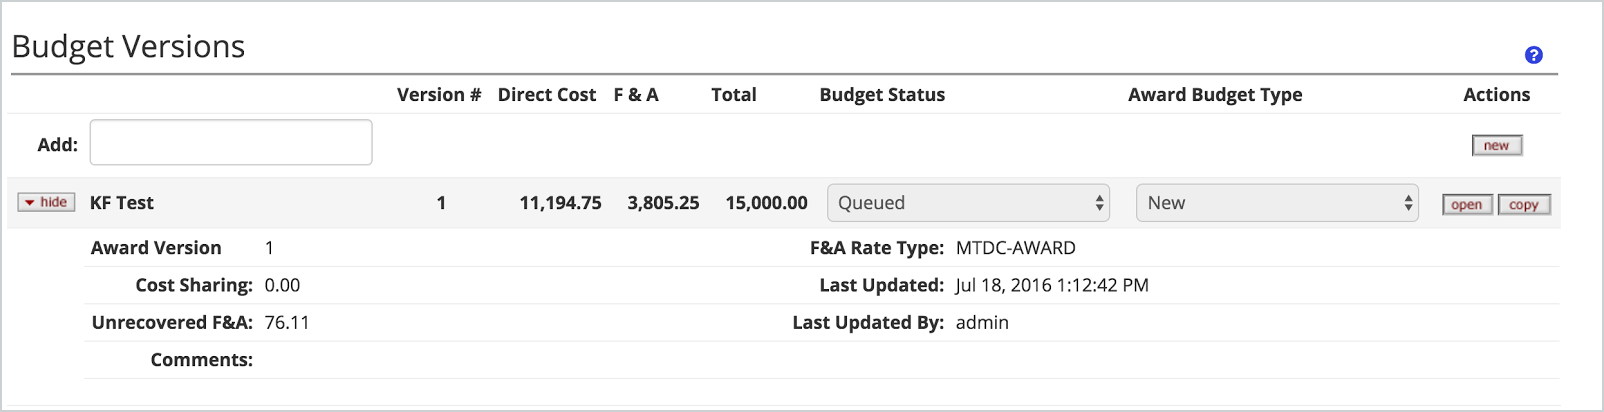The image size is (1604, 412).
Task: Expand the Award Budget Type dropdown showing New
Action: pyautogui.click(x=1277, y=203)
